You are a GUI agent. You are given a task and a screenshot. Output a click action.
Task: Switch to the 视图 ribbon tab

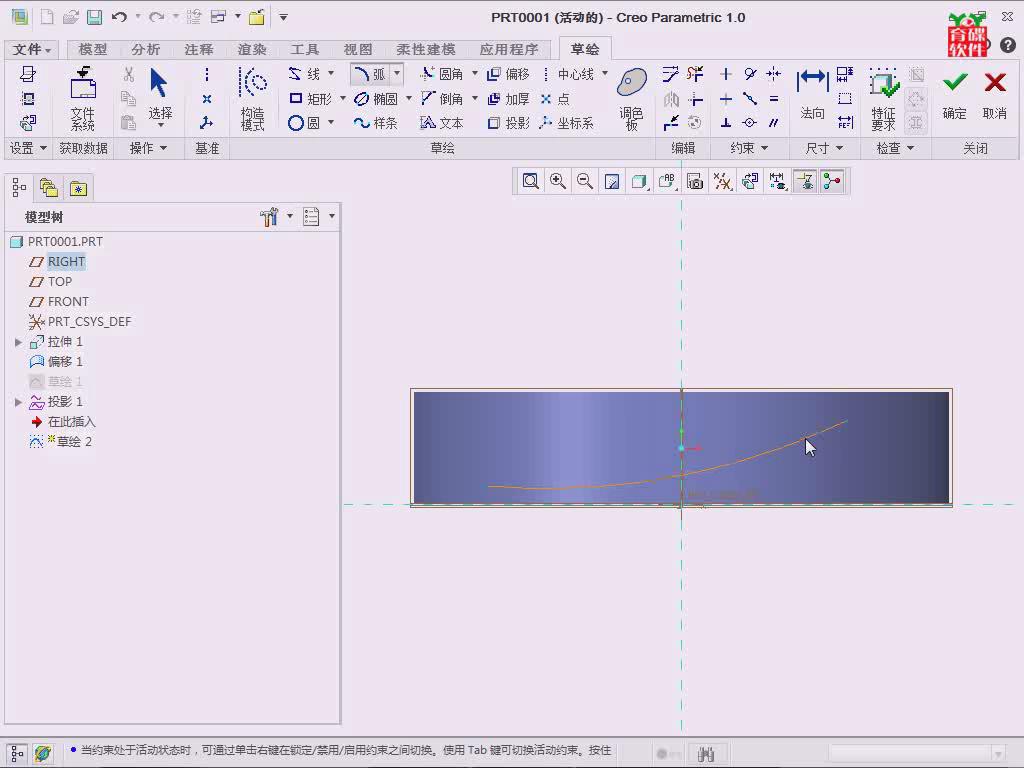tap(358, 50)
